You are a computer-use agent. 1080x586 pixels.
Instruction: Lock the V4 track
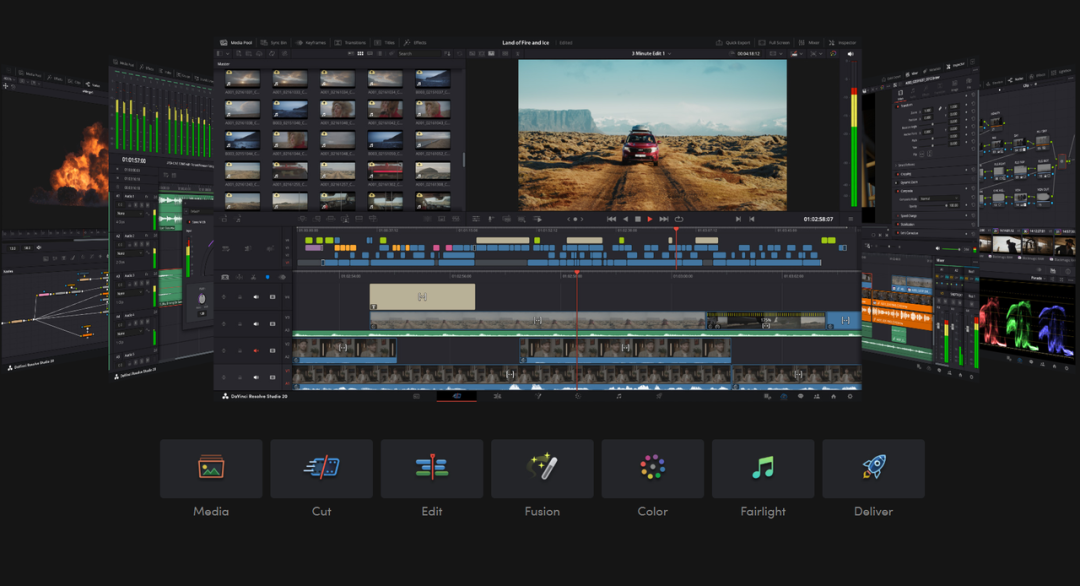[240, 297]
